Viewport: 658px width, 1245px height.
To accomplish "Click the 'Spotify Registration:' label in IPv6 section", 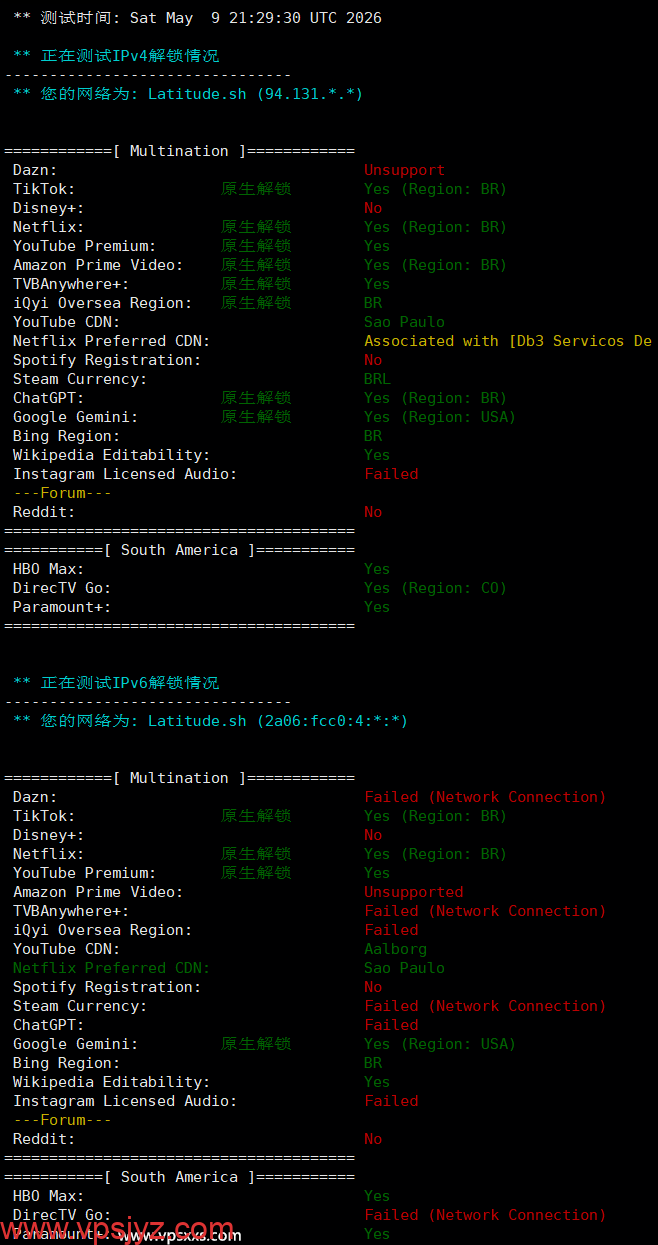I will (x=107, y=987).
